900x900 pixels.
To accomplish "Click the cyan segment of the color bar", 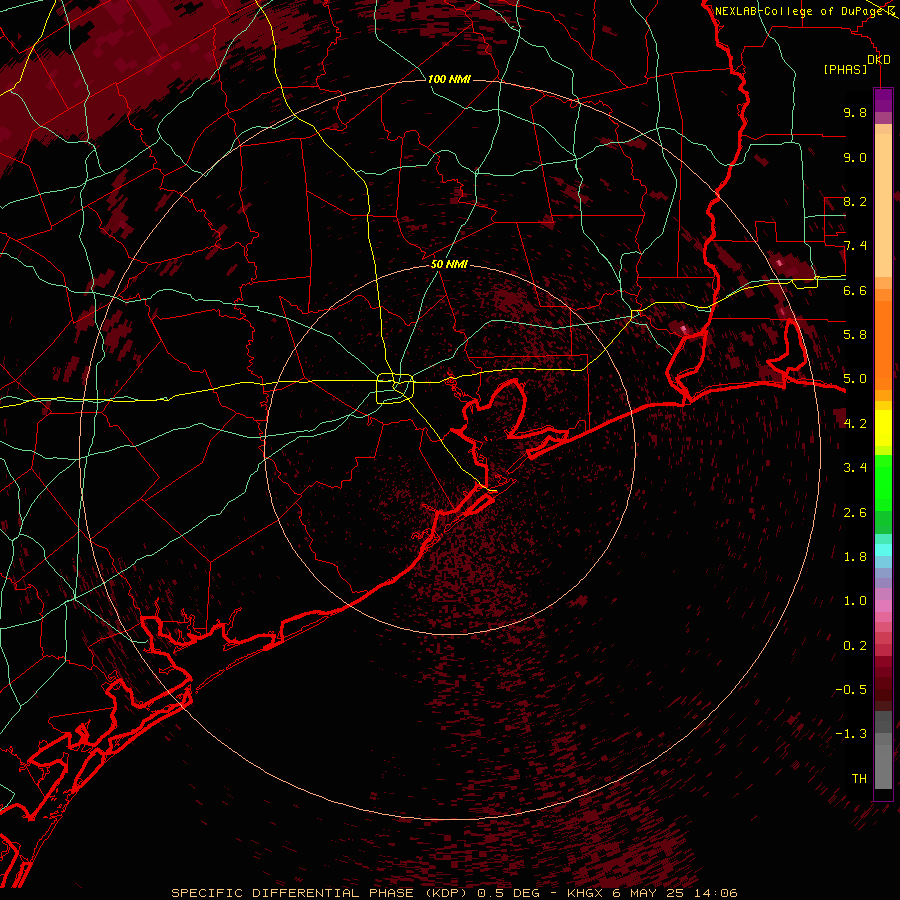I will pyautogui.click(x=883, y=550).
